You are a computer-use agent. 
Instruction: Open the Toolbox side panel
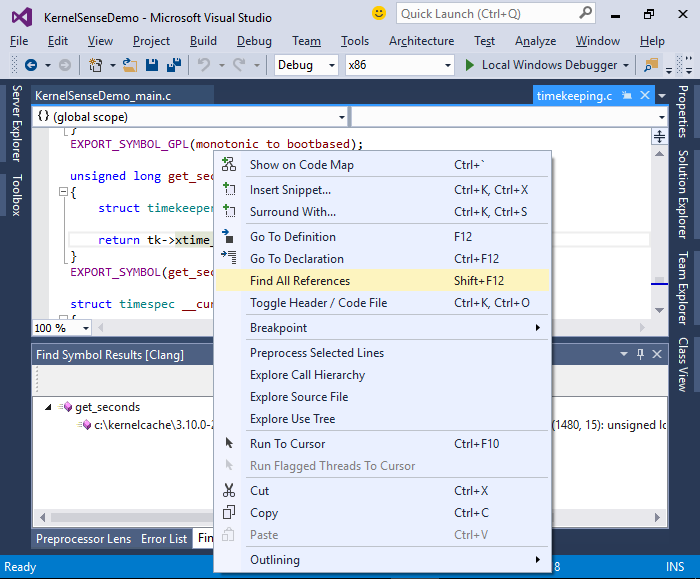(x=17, y=195)
